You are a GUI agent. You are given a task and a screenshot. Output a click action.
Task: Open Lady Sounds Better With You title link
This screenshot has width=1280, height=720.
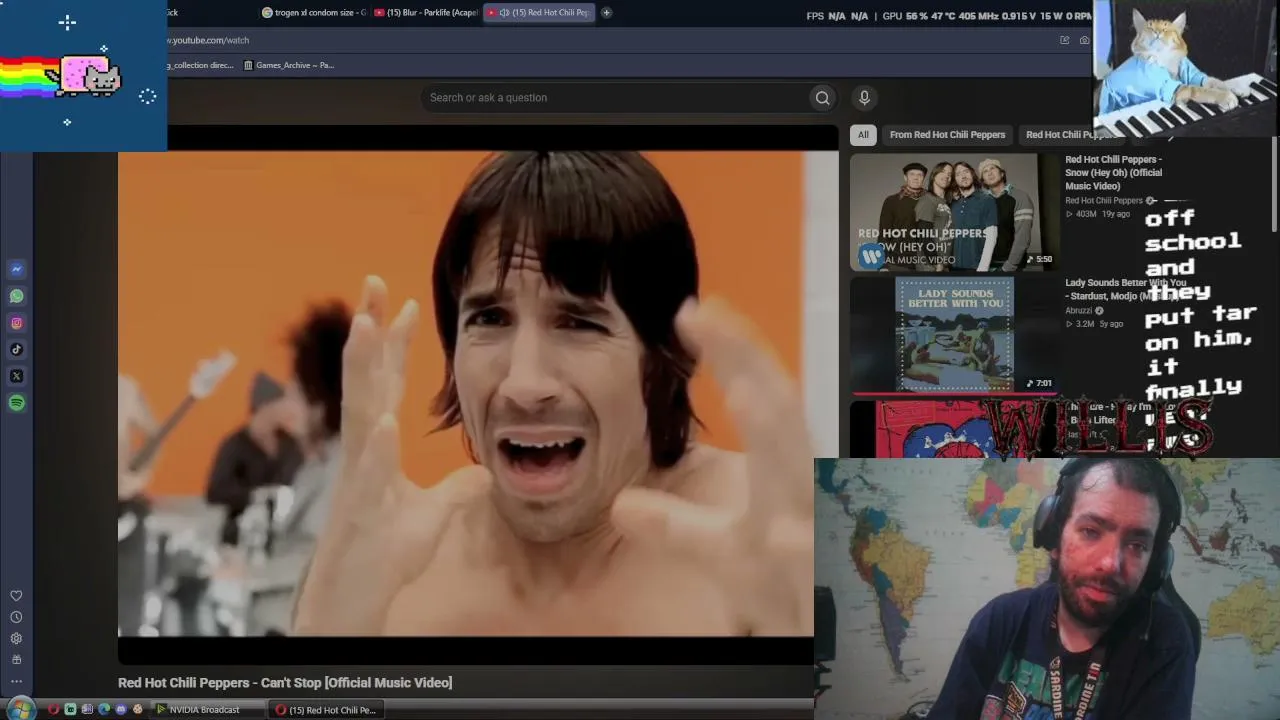pos(1125,289)
